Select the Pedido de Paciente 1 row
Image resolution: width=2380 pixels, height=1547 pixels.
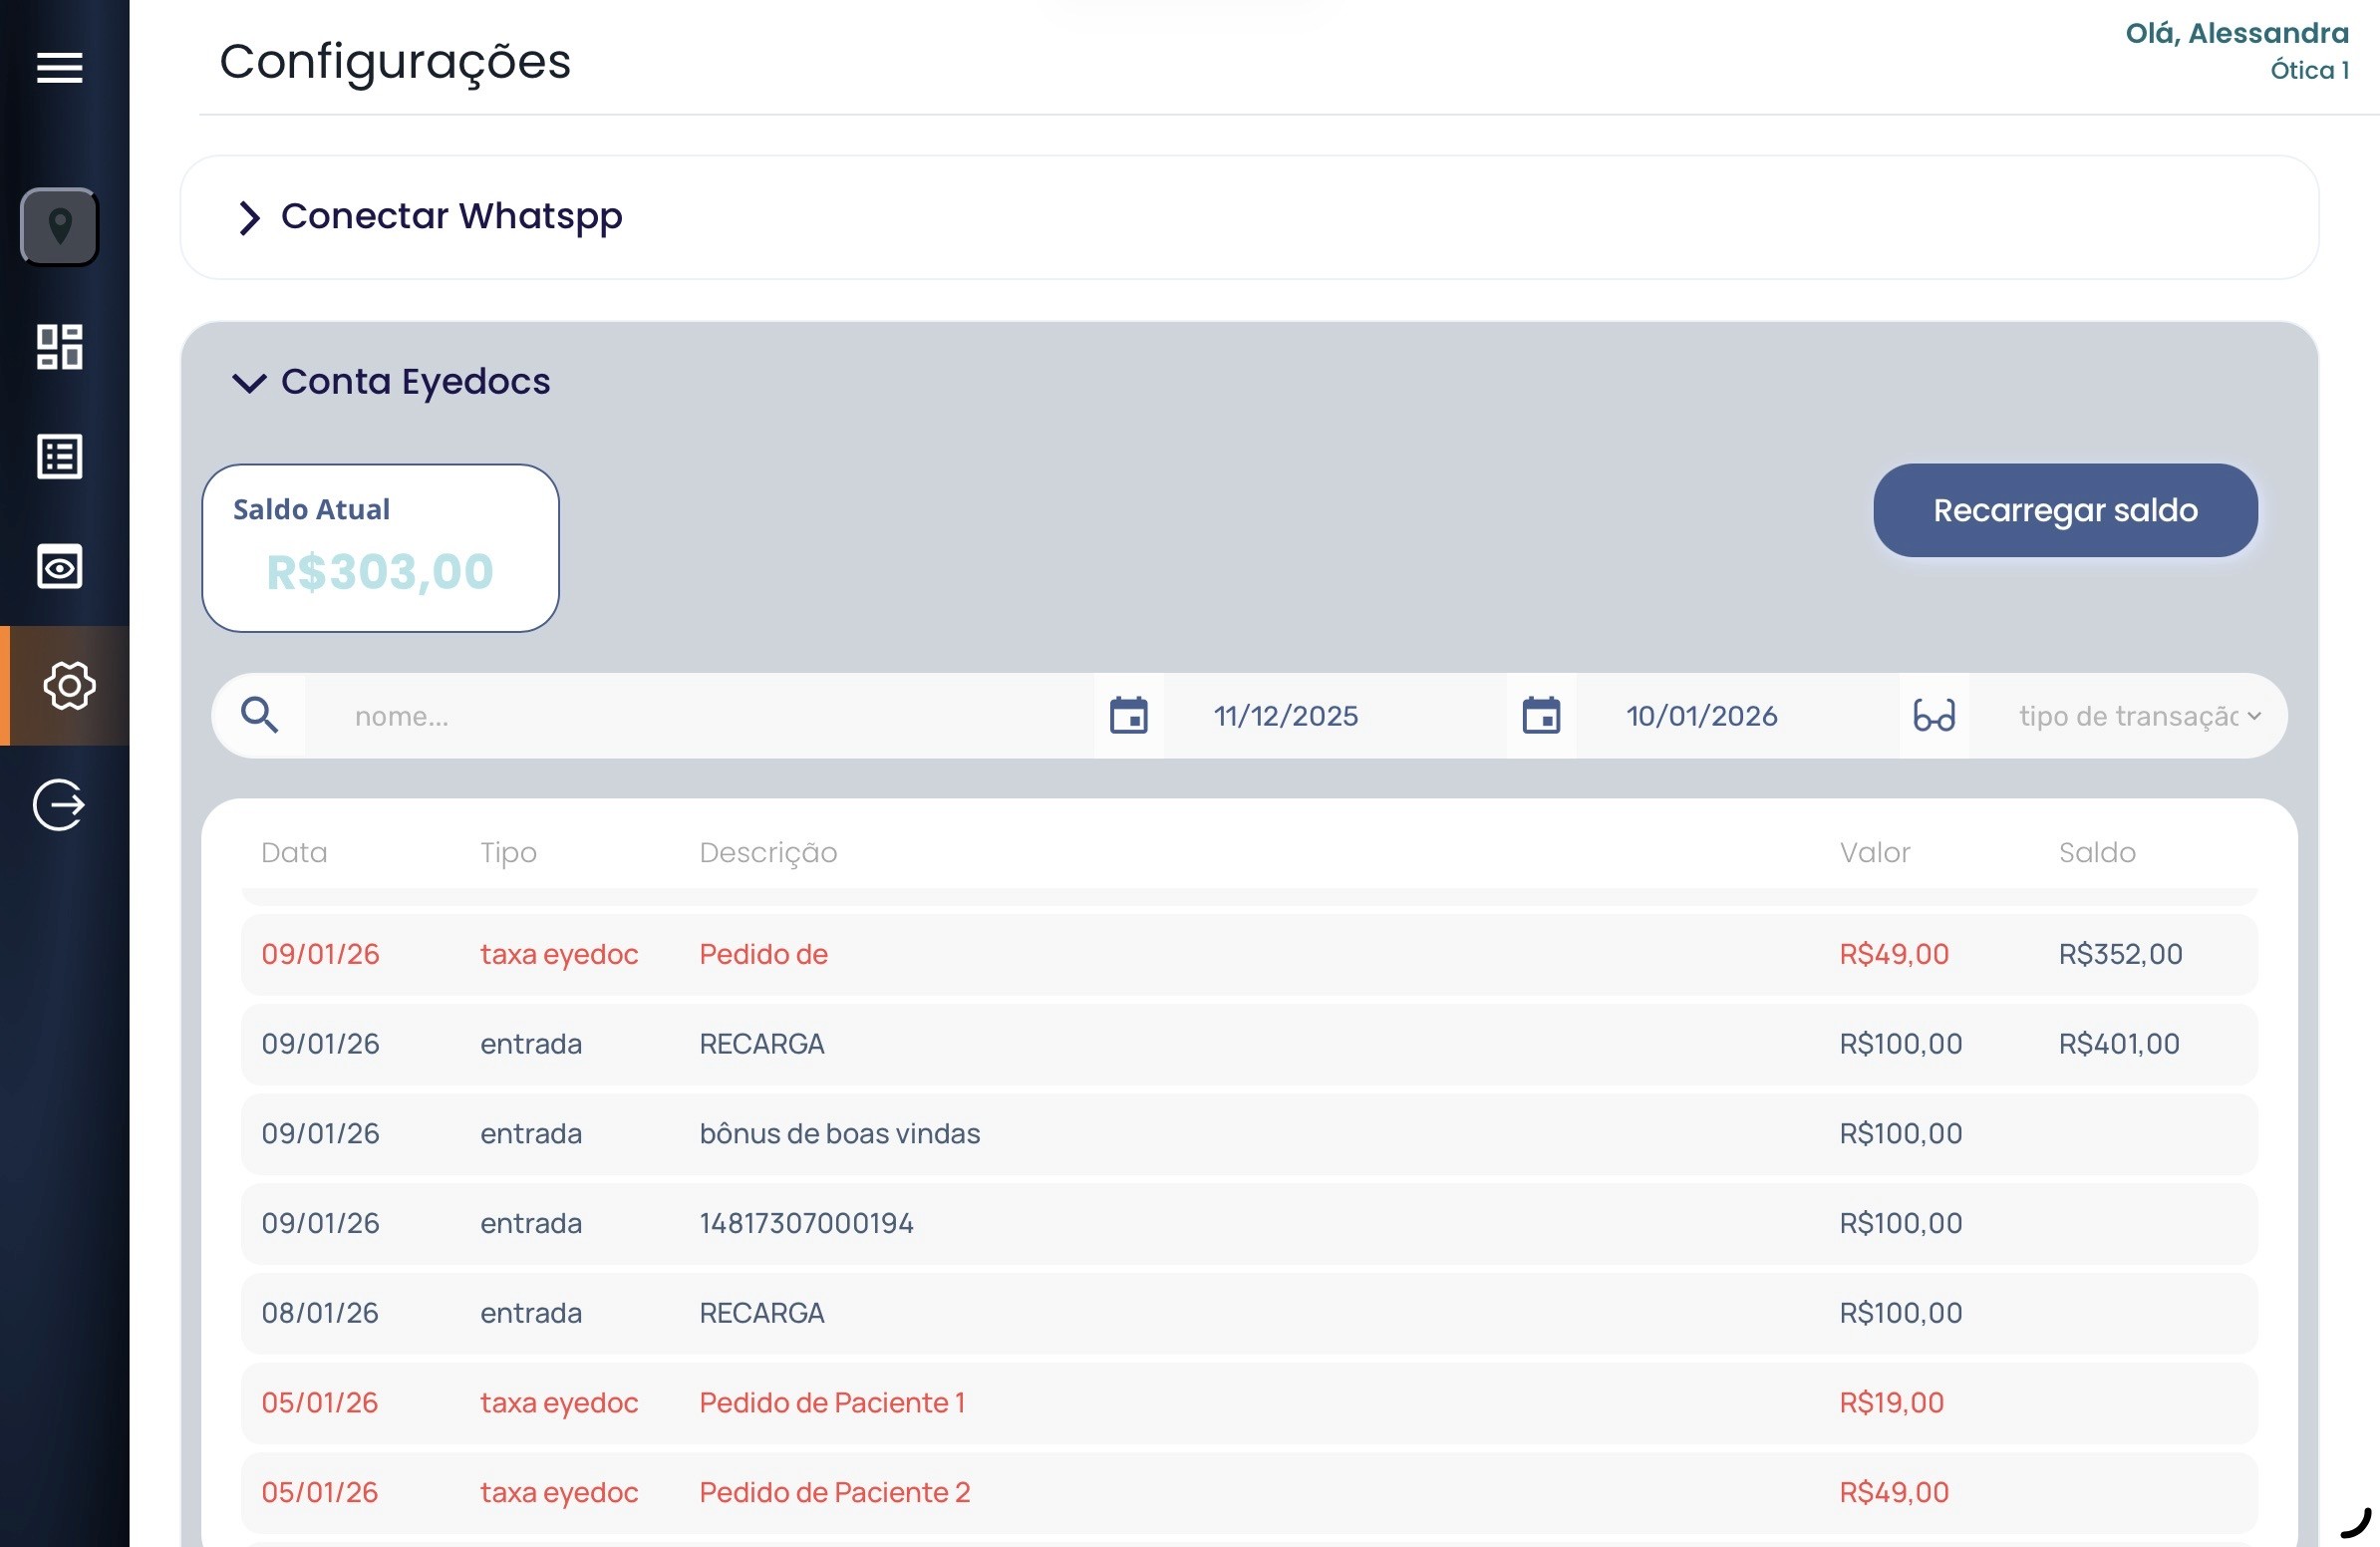(x=1248, y=1403)
